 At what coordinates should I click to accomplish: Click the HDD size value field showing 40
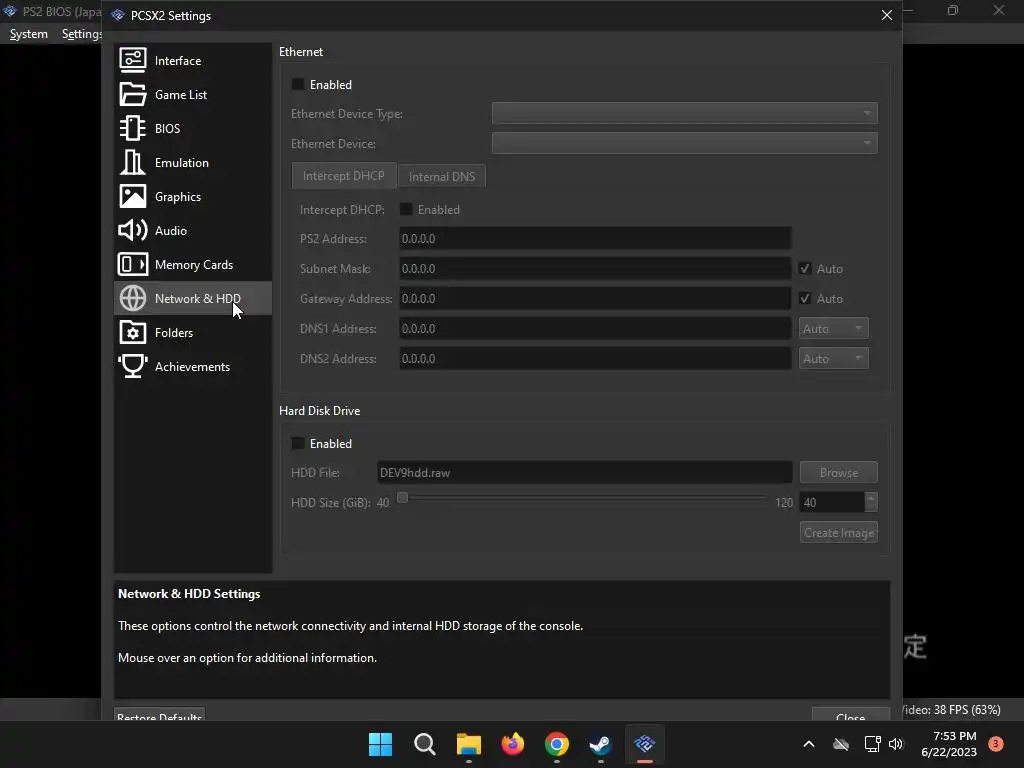coord(832,502)
